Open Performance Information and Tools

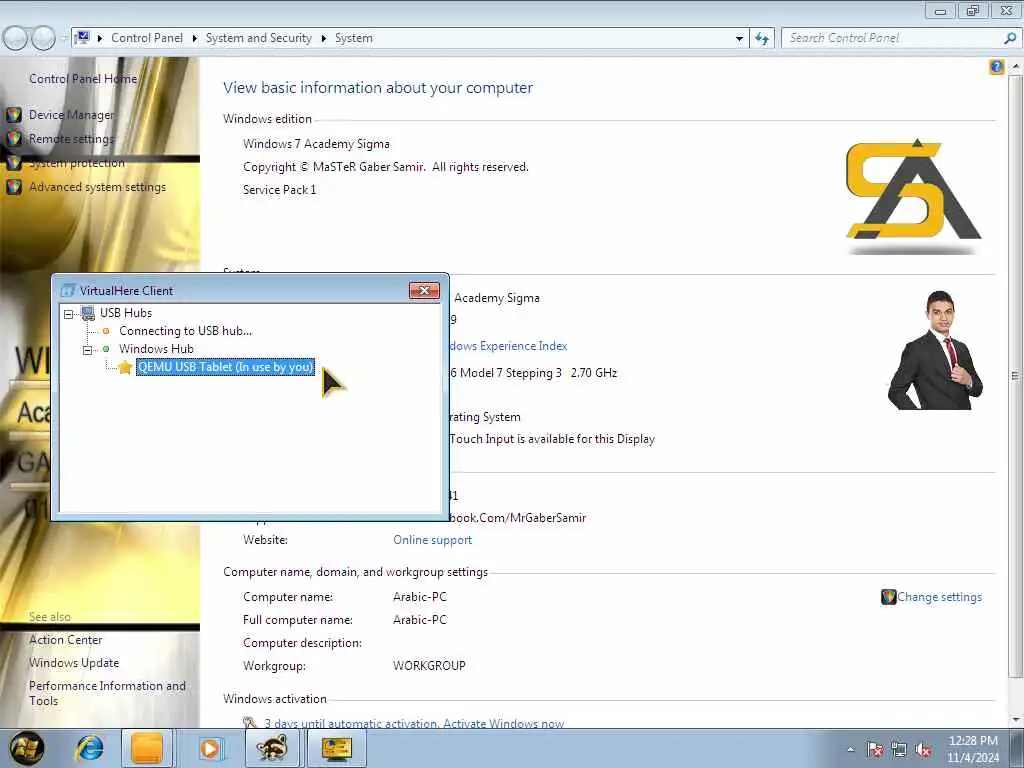coord(107,694)
